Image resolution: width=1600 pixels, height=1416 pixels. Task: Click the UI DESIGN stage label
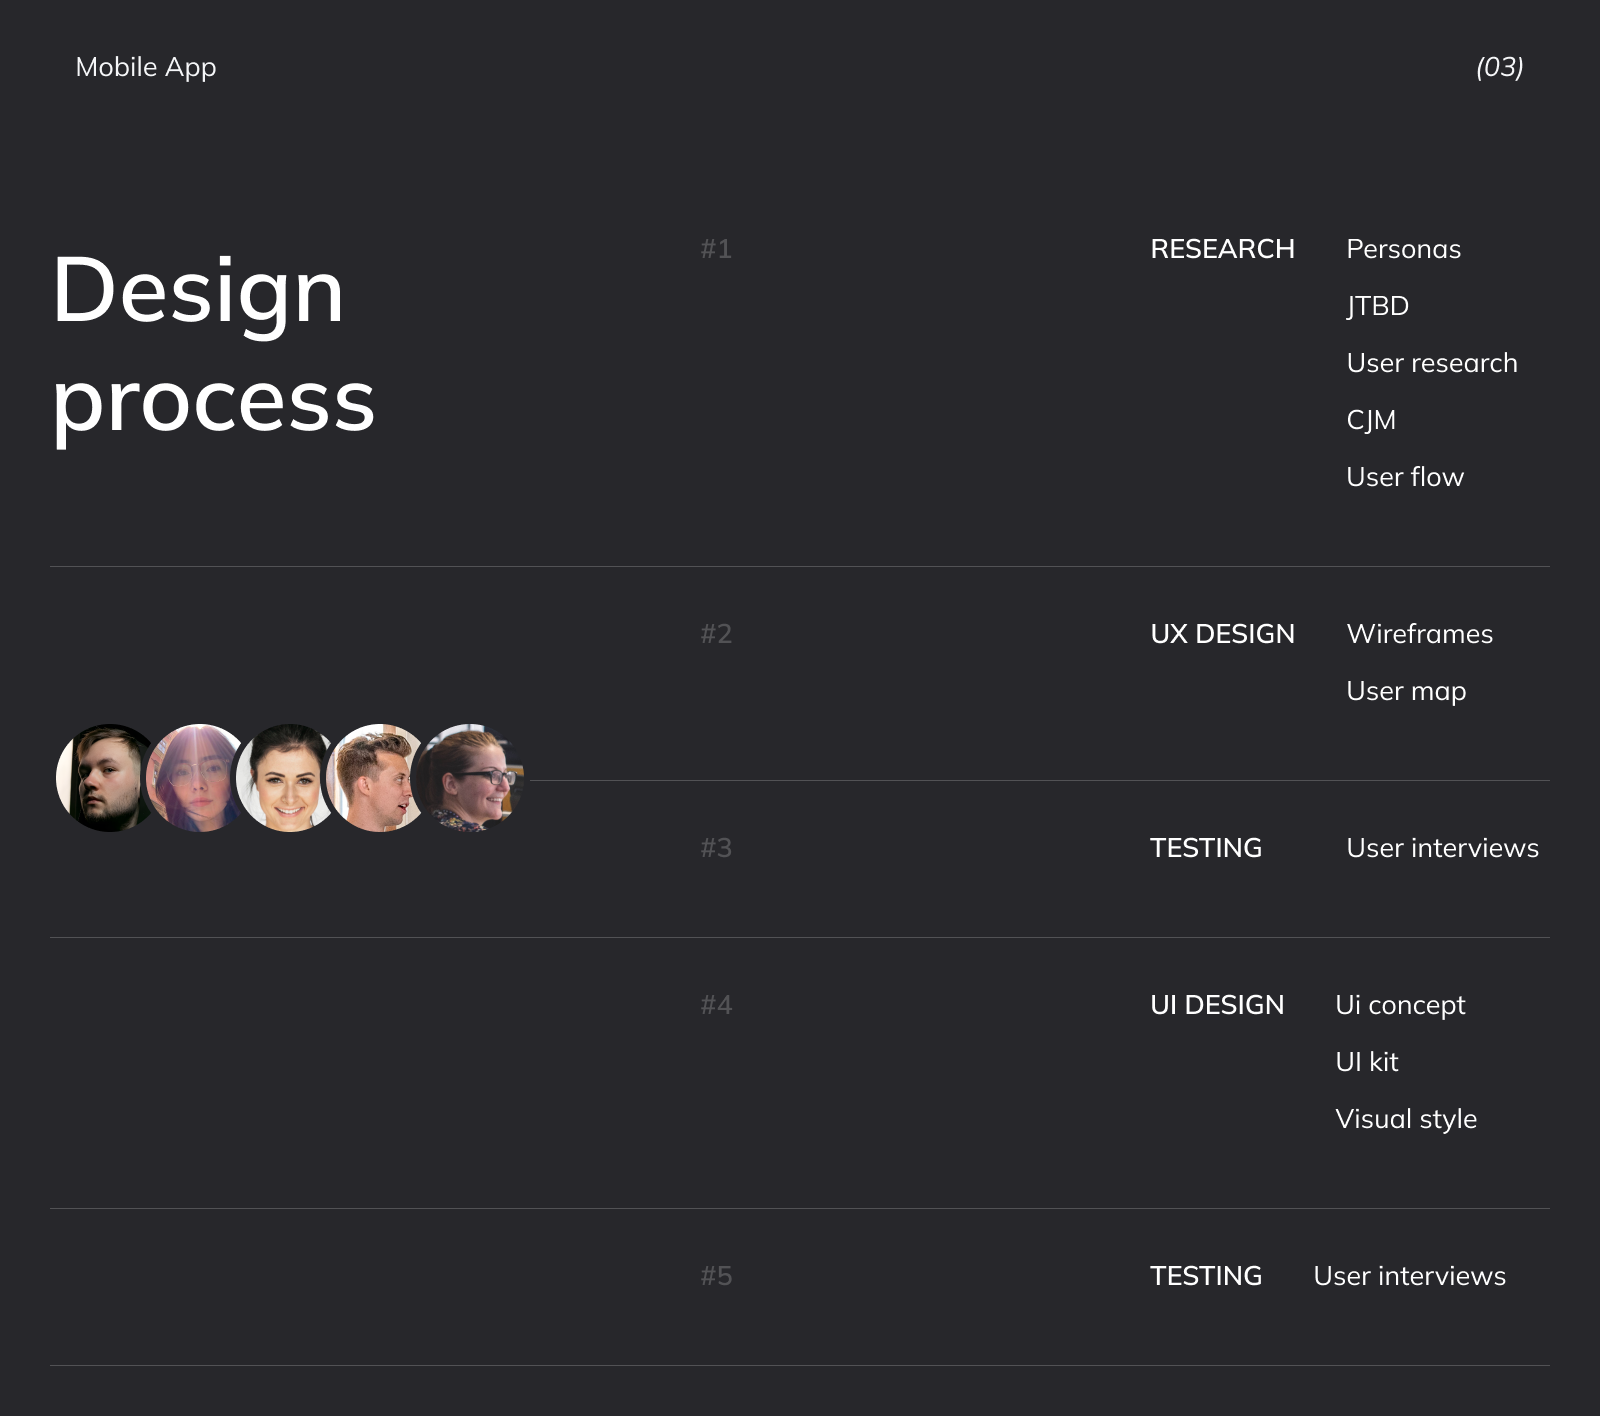click(x=1217, y=1005)
